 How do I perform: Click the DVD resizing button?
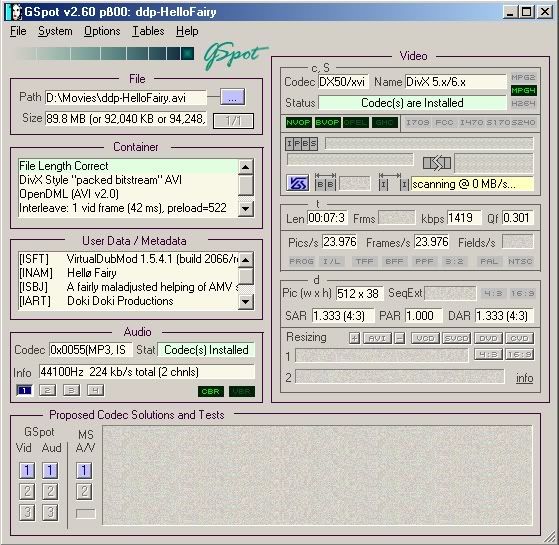pos(488,338)
